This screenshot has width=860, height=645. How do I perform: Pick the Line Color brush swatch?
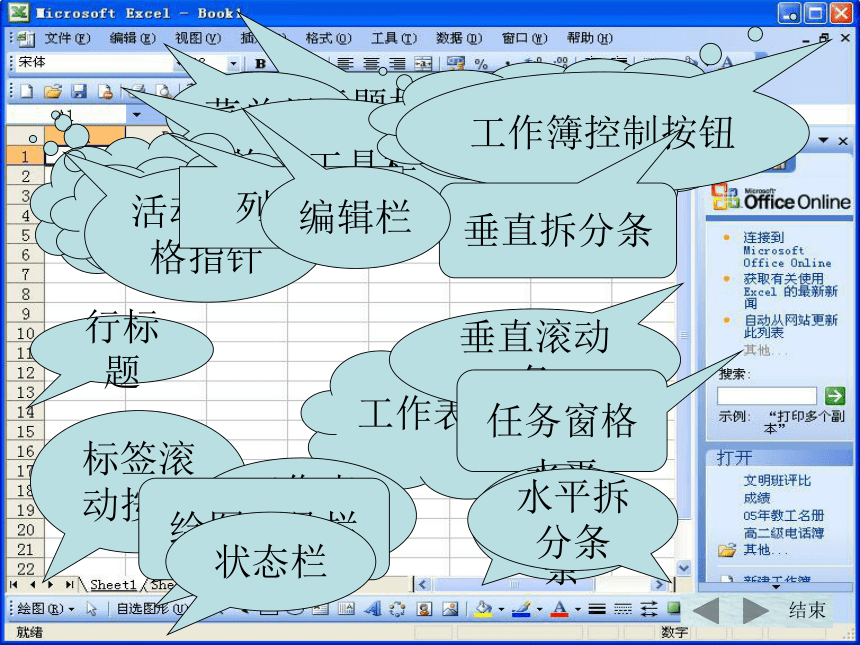(x=521, y=608)
